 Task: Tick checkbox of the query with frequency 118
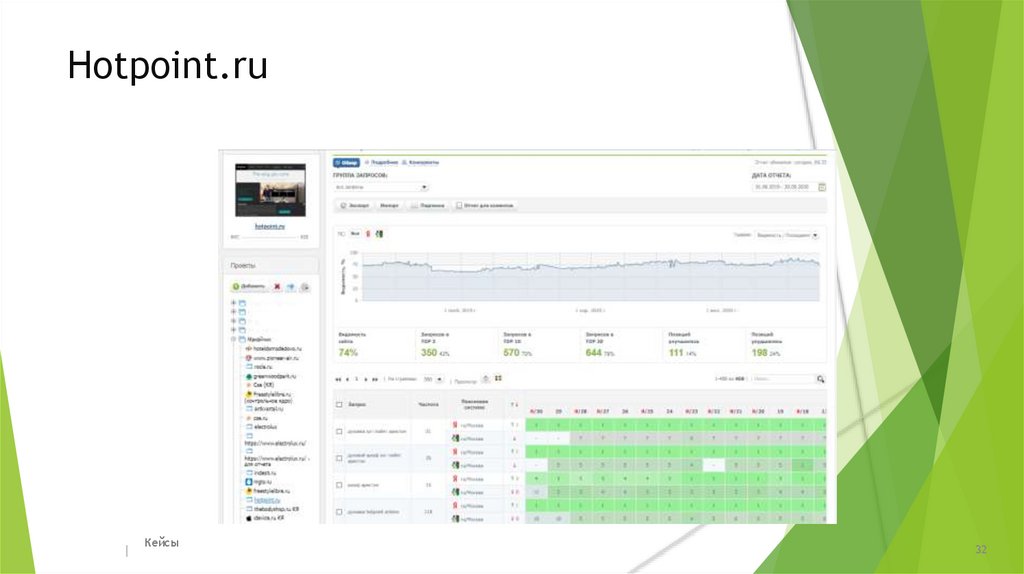coord(339,512)
